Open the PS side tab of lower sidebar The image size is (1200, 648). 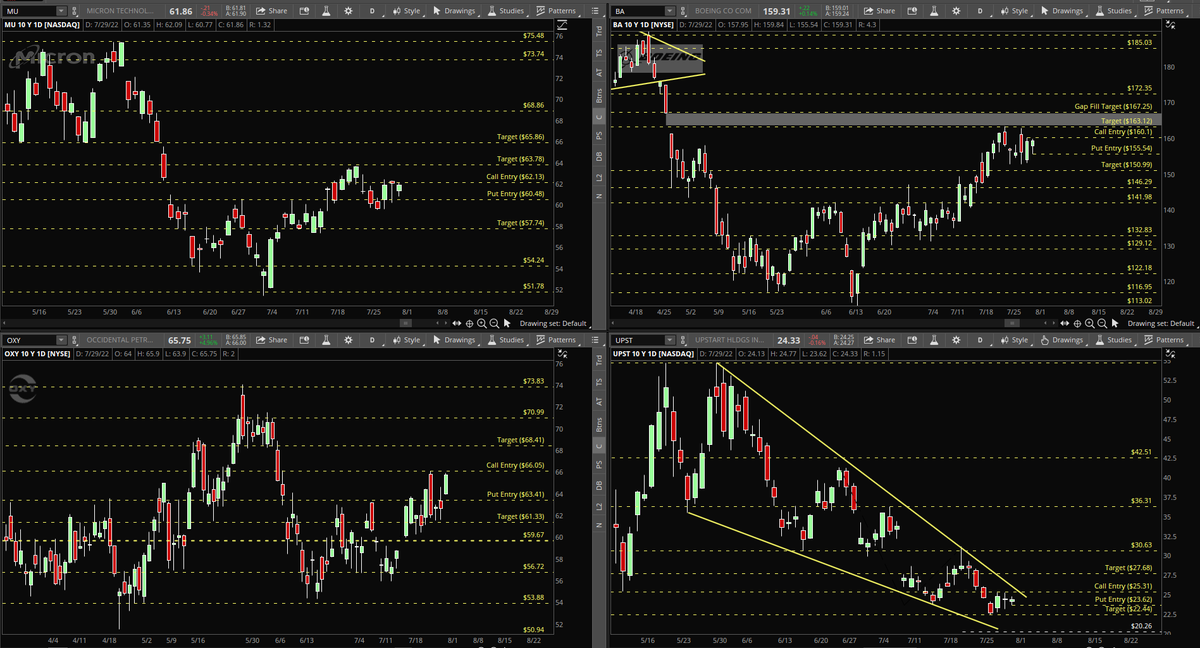point(600,465)
